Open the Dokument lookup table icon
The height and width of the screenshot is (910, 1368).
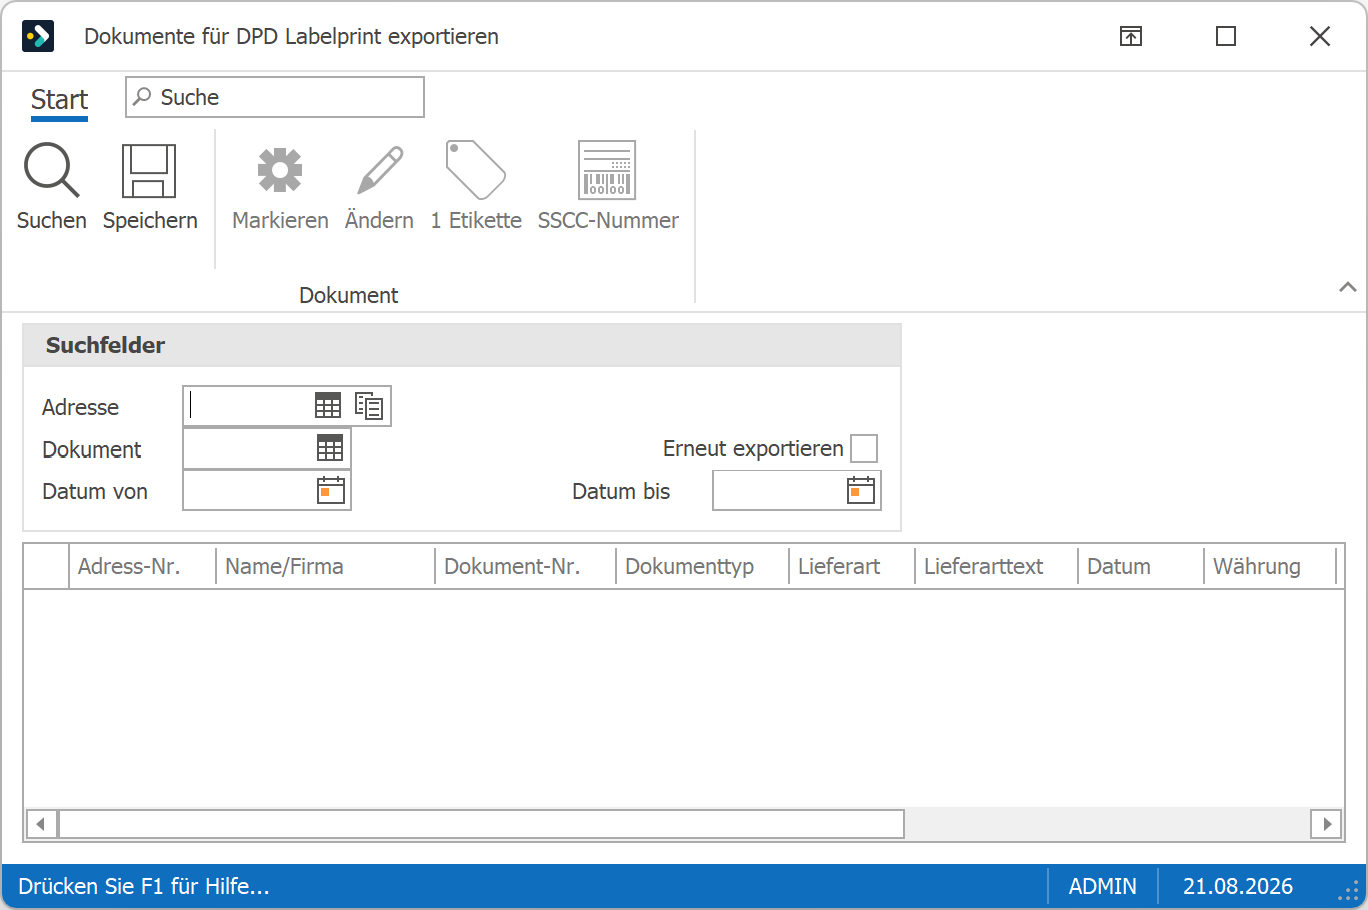pyautogui.click(x=330, y=448)
